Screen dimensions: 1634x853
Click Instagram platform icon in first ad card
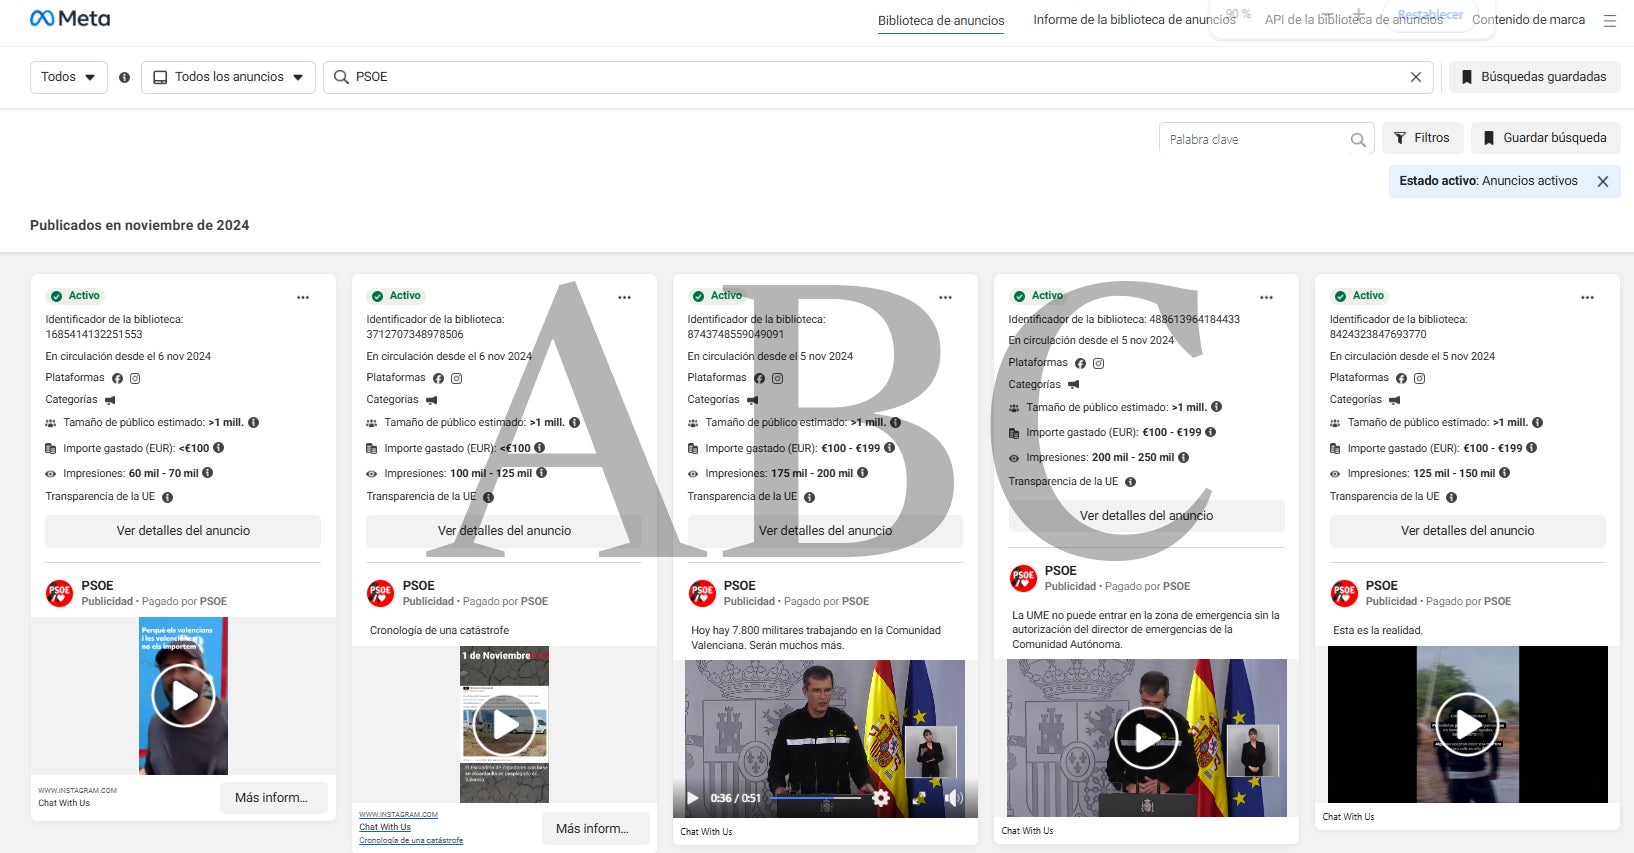pos(135,378)
